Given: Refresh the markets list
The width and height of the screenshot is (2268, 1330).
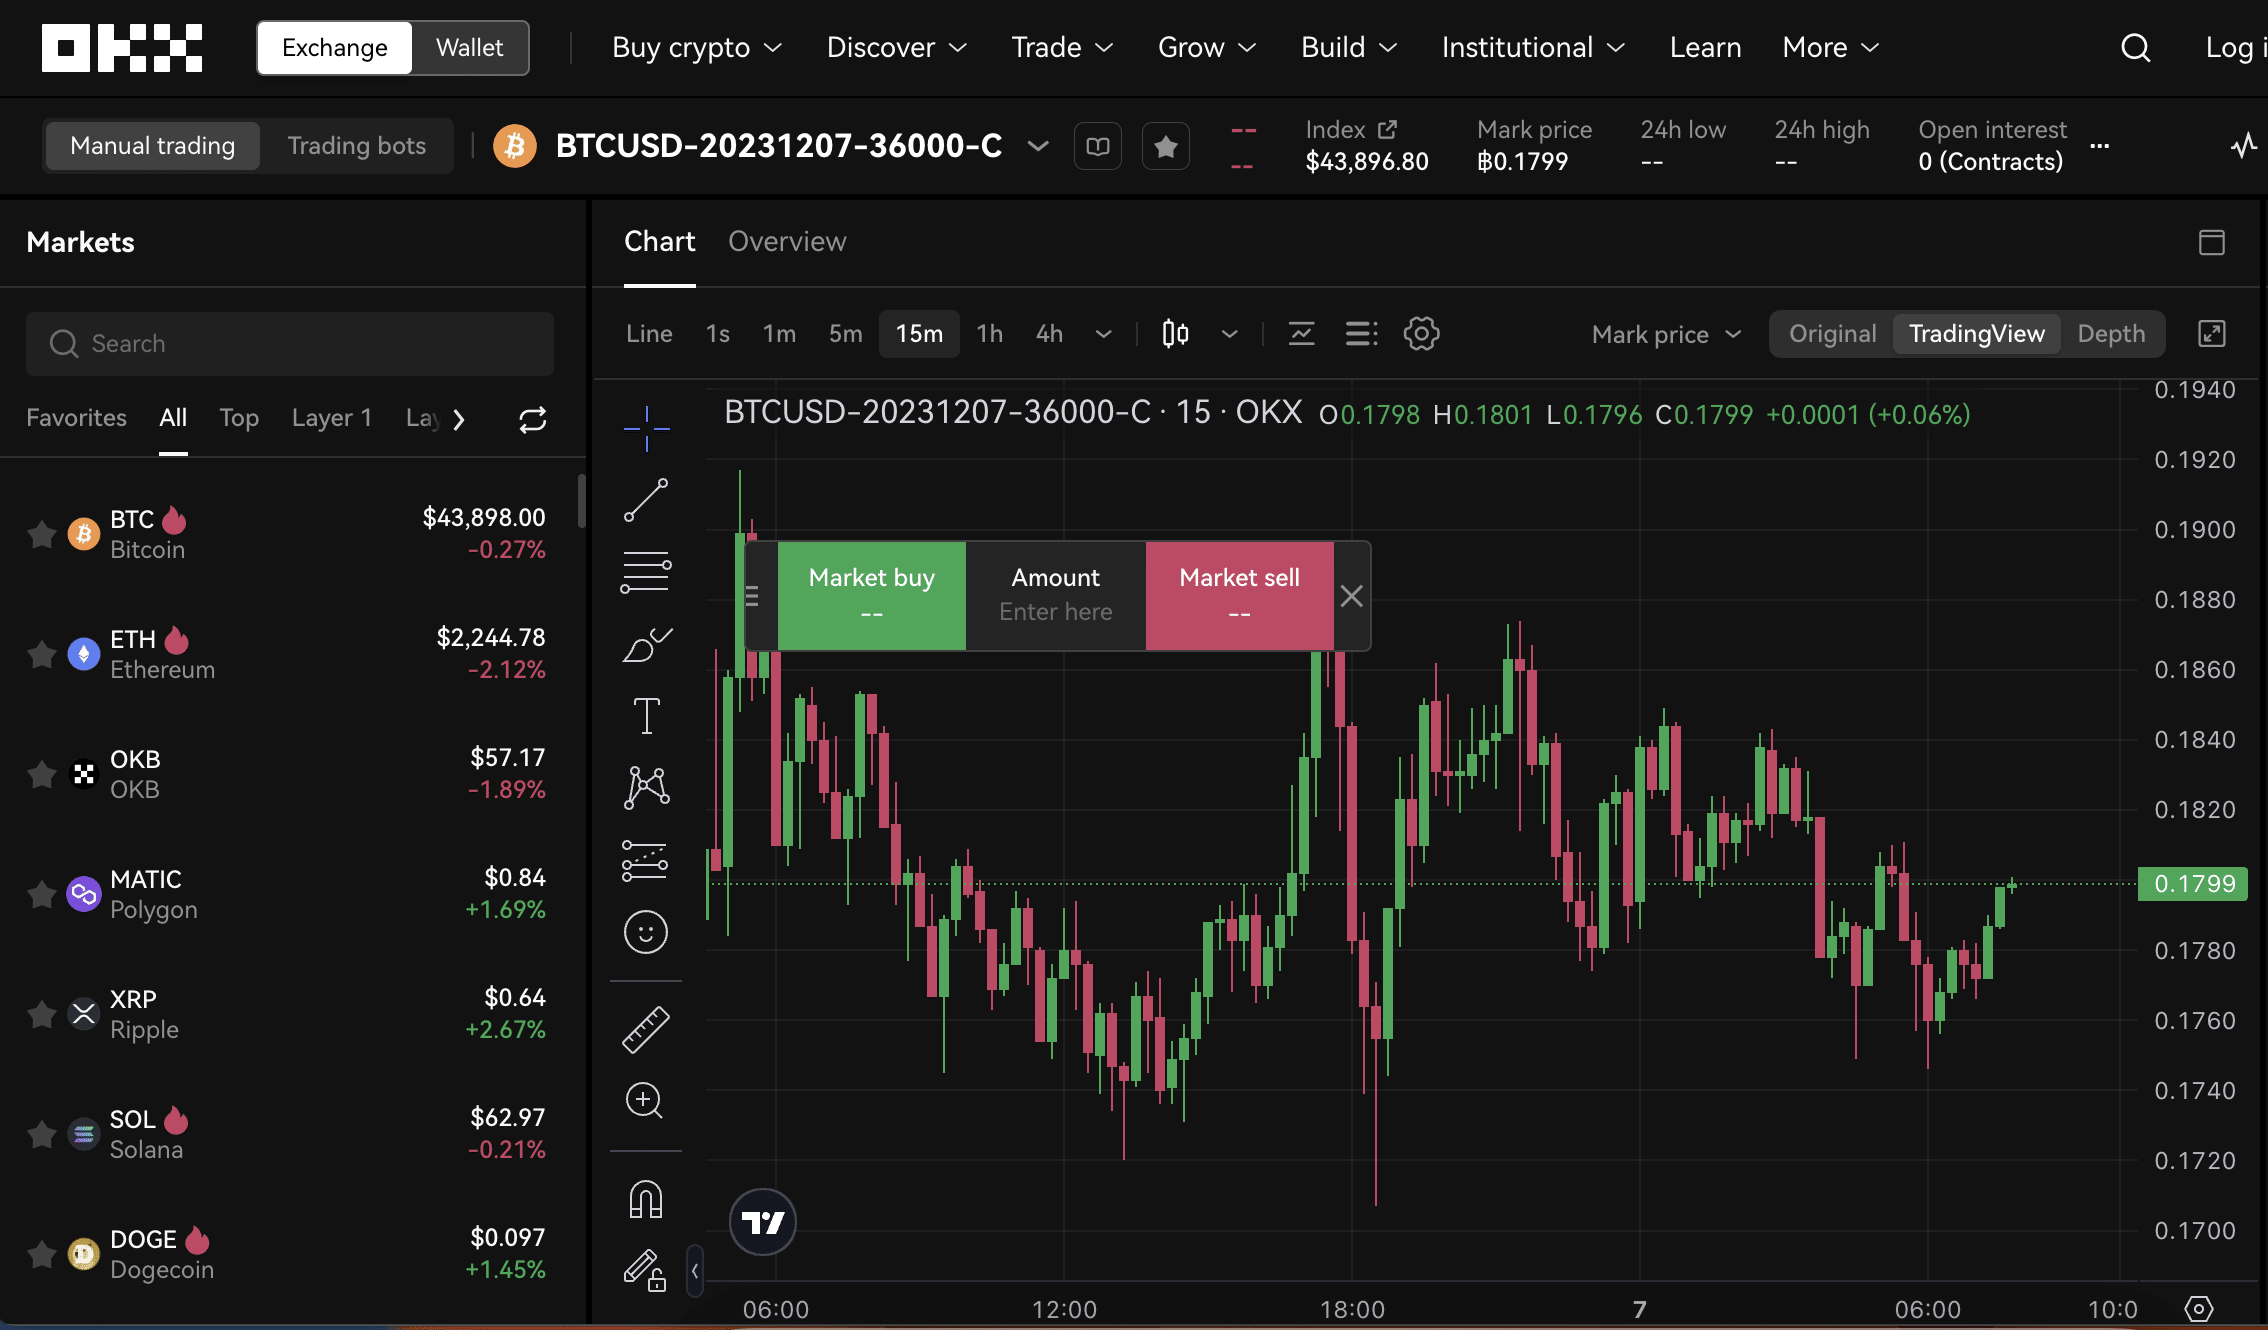Looking at the screenshot, I should click(x=533, y=419).
